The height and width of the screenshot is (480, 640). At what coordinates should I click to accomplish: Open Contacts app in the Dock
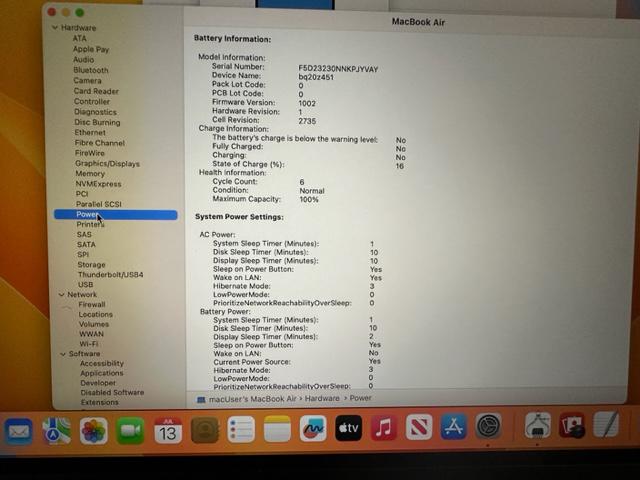pos(204,430)
